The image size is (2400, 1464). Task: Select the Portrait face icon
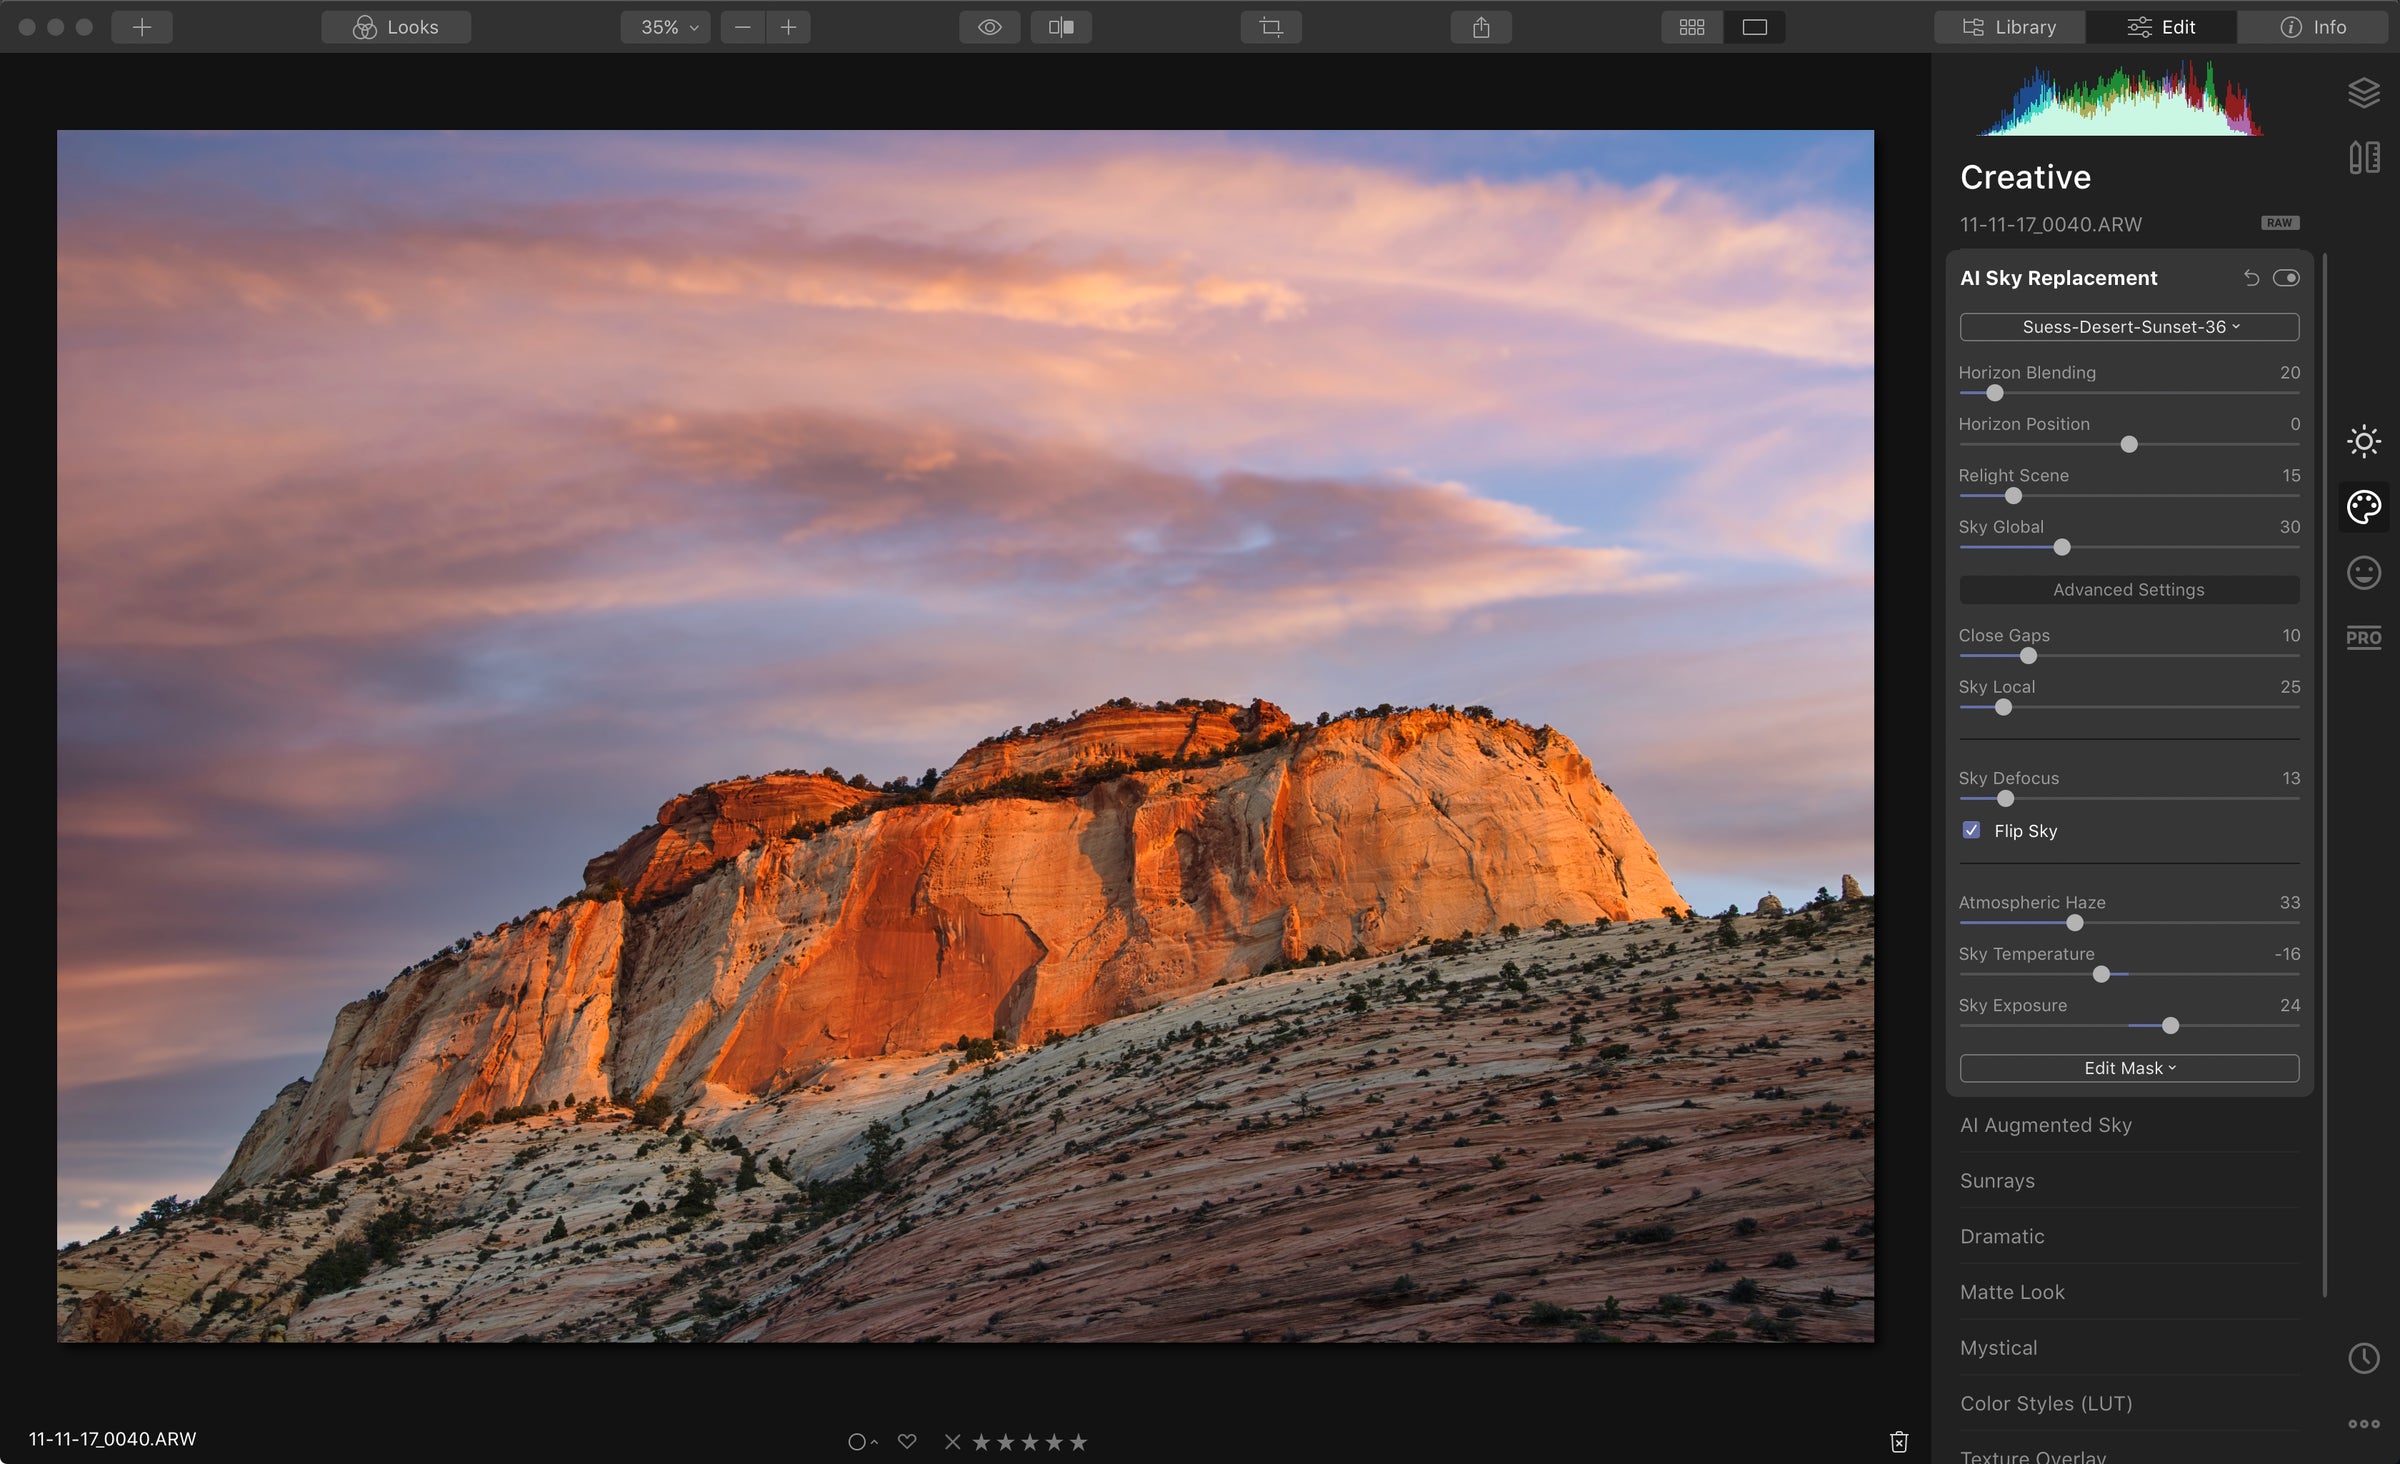[2363, 573]
